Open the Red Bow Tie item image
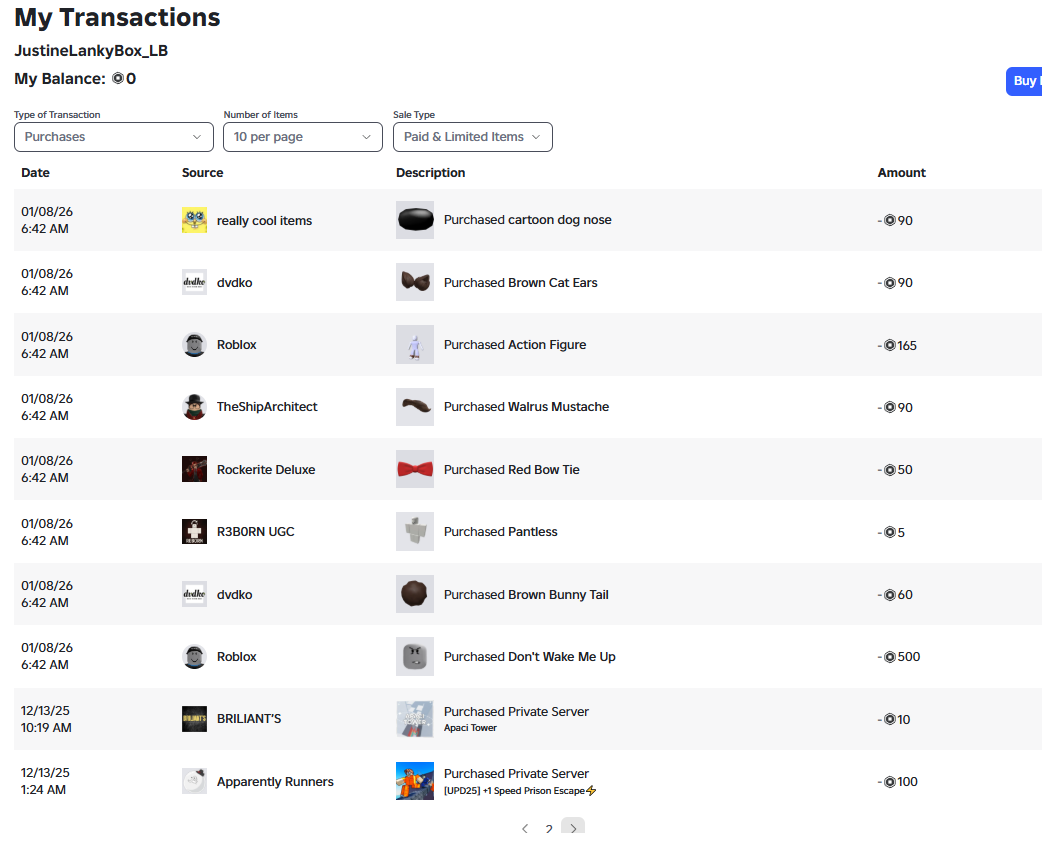This screenshot has width=1042, height=852. point(415,469)
